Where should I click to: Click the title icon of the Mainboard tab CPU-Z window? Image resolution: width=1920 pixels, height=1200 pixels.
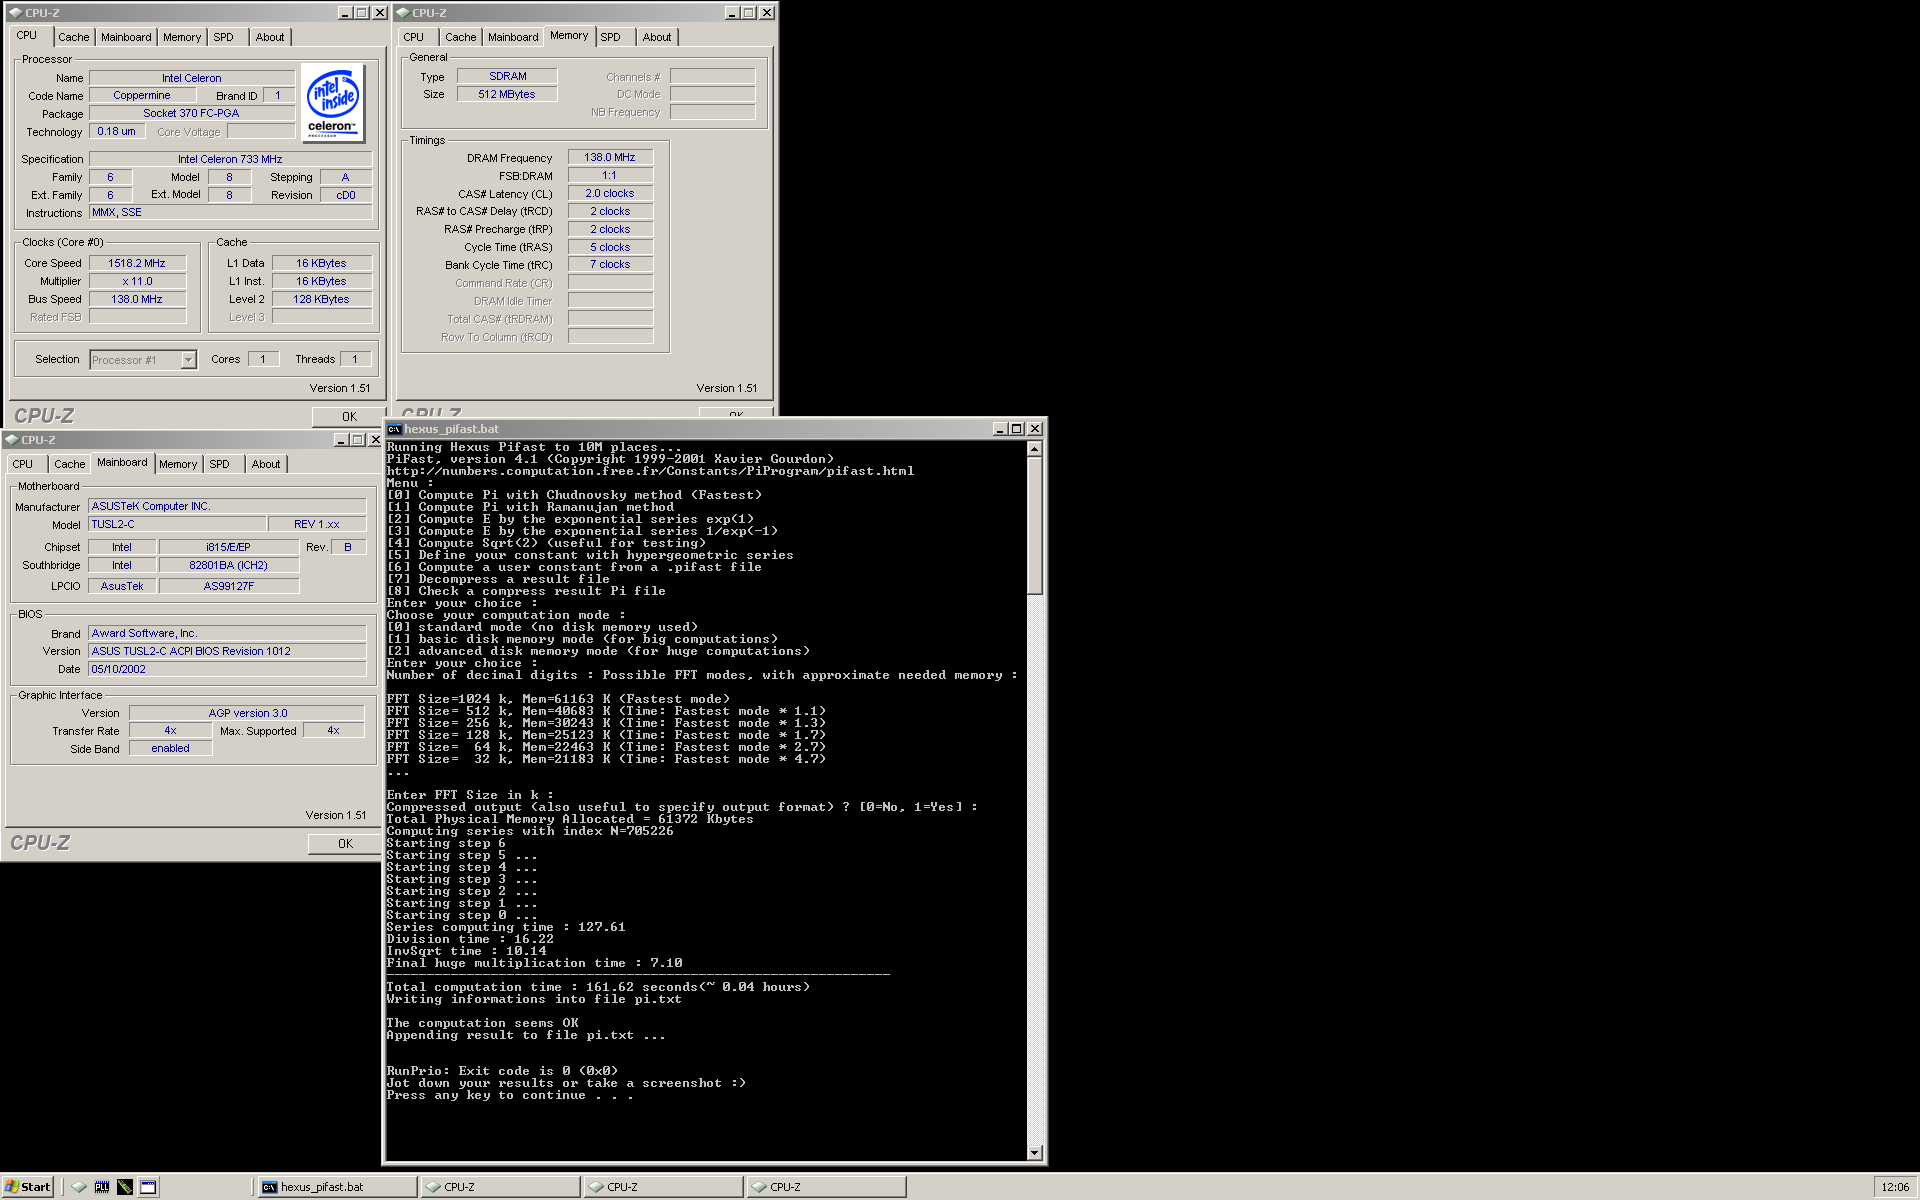[x=11, y=440]
